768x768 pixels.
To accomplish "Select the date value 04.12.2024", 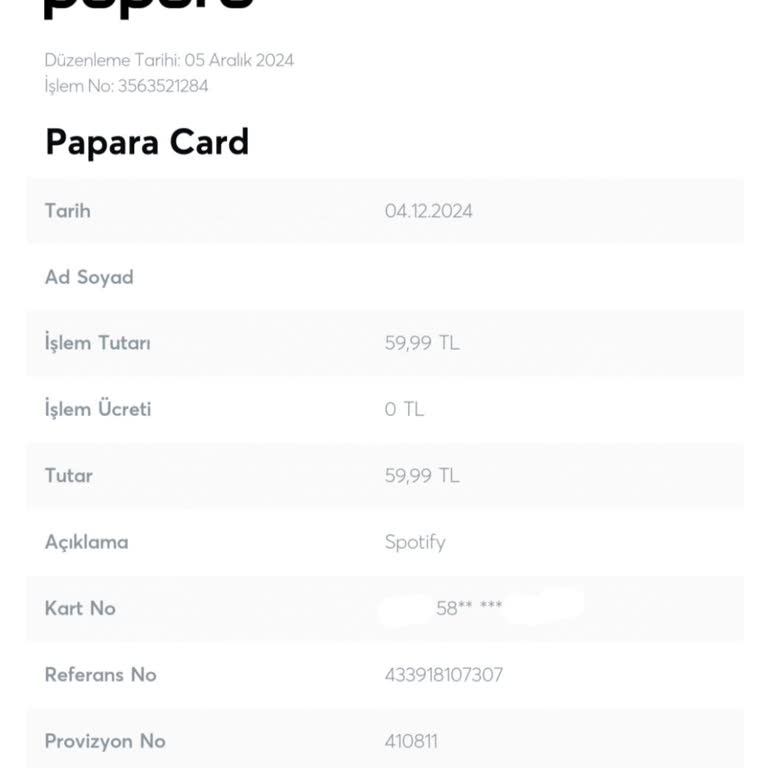I will pyautogui.click(x=428, y=211).
